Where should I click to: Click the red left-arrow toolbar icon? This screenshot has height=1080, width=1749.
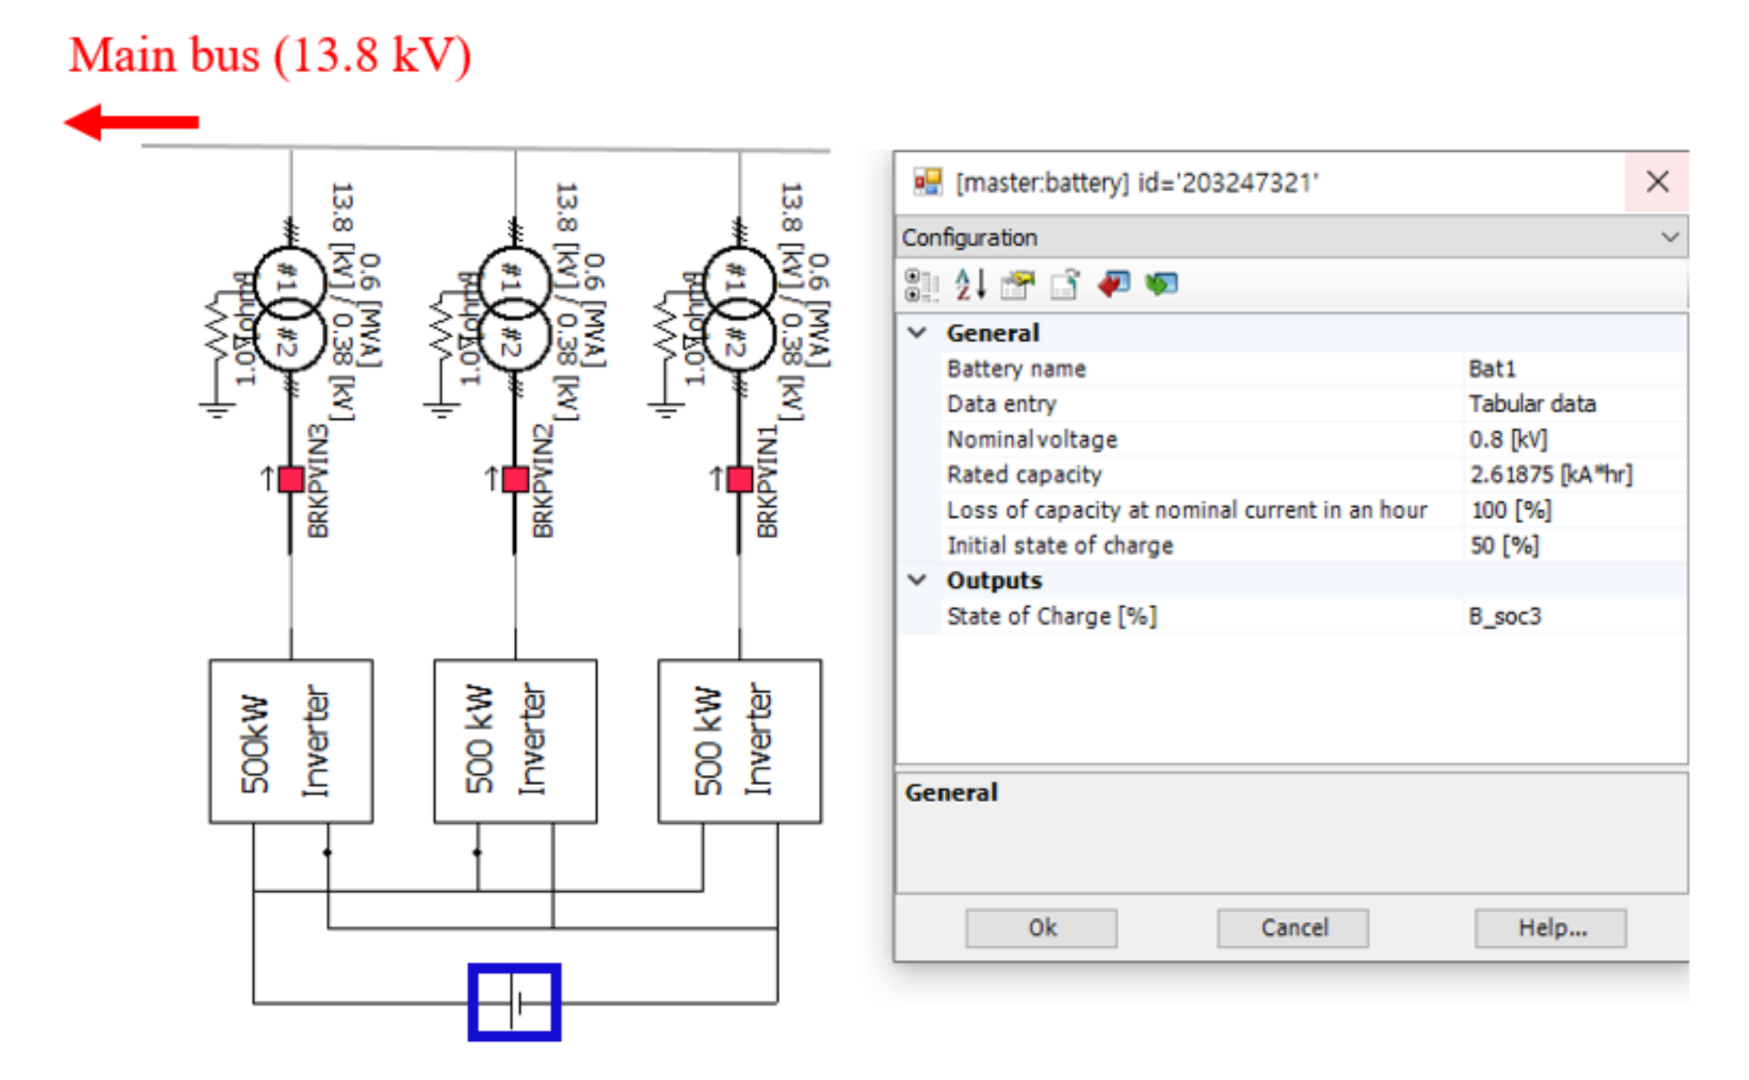coord(1114,285)
